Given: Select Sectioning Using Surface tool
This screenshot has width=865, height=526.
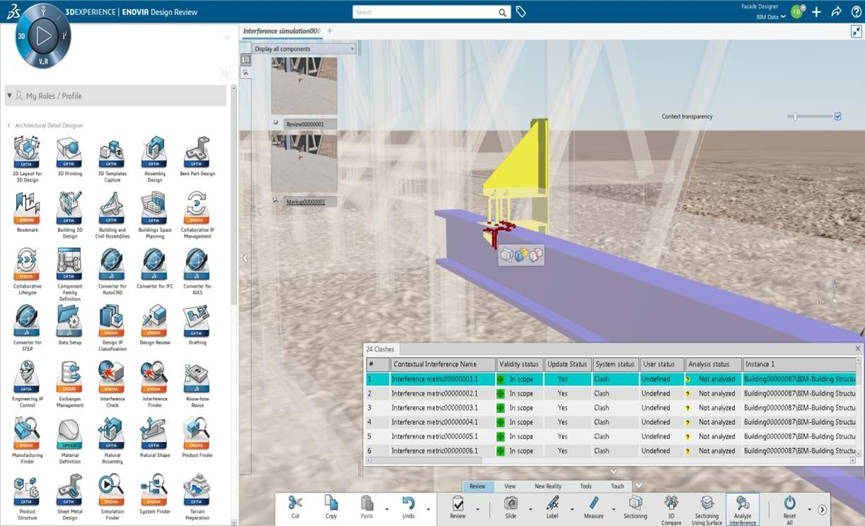Looking at the screenshot, I should pyautogui.click(x=707, y=509).
